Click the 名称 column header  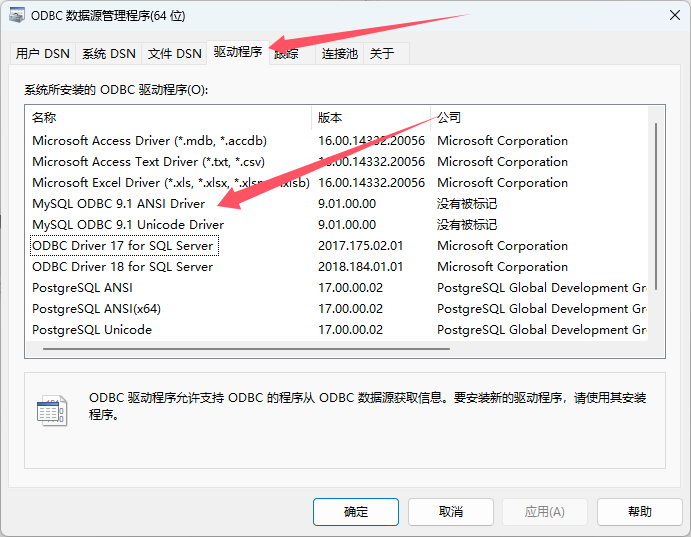[x=168, y=118]
